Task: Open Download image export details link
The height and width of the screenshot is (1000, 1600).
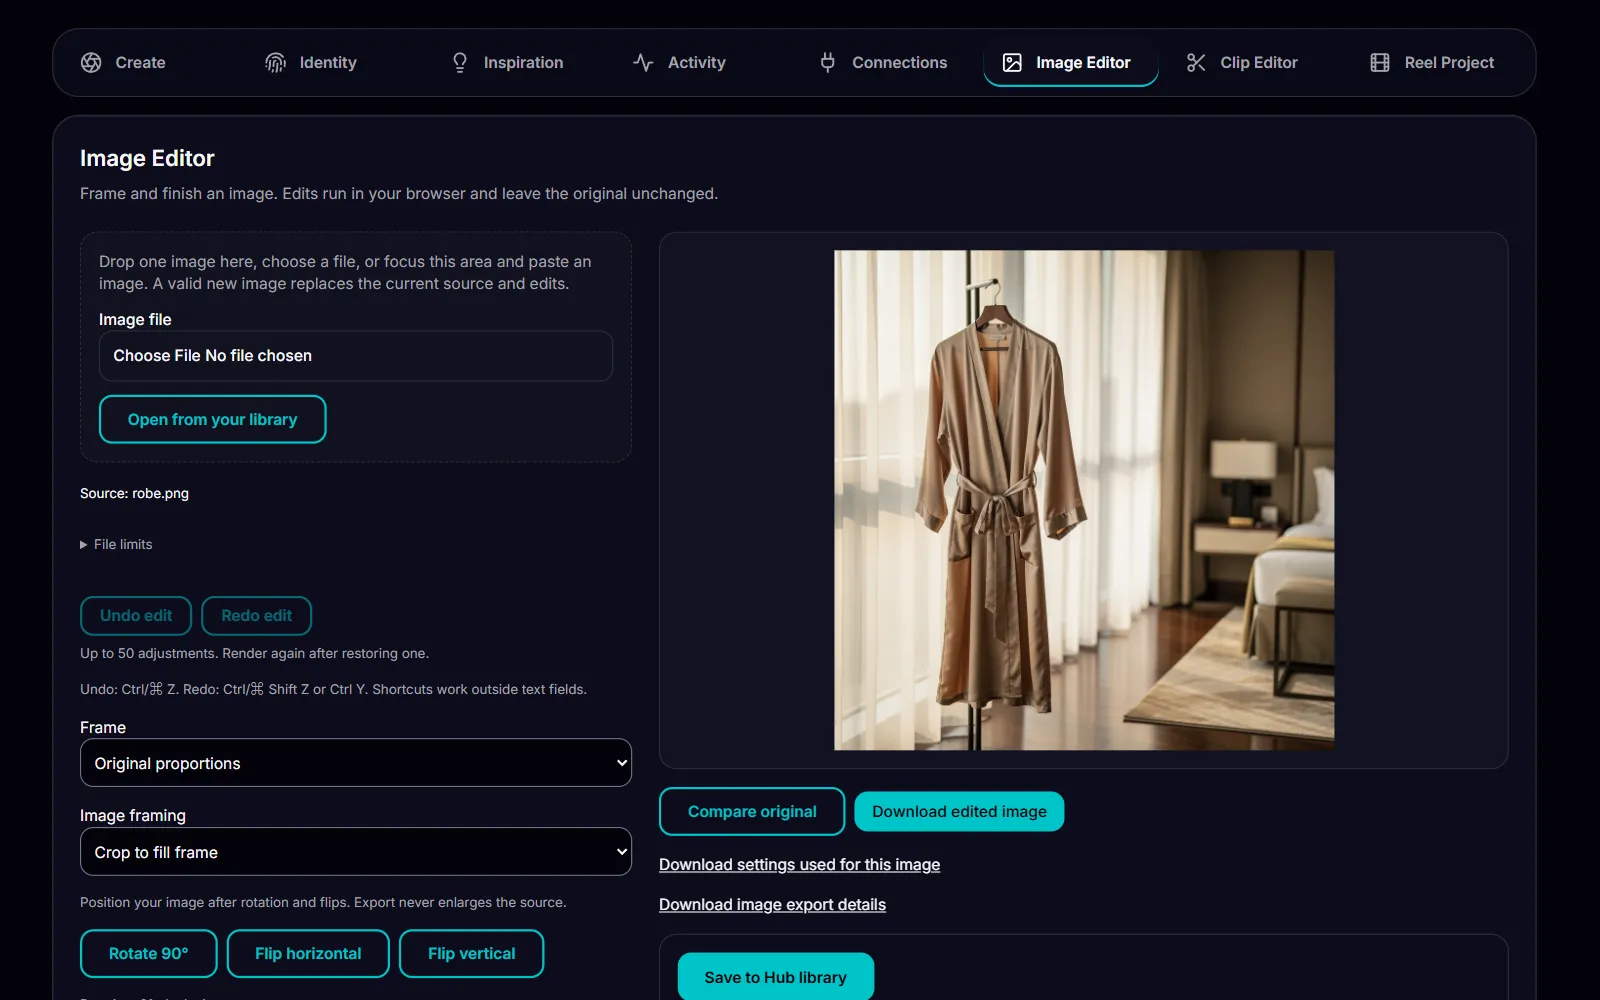Action: pyautogui.click(x=772, y=905)
